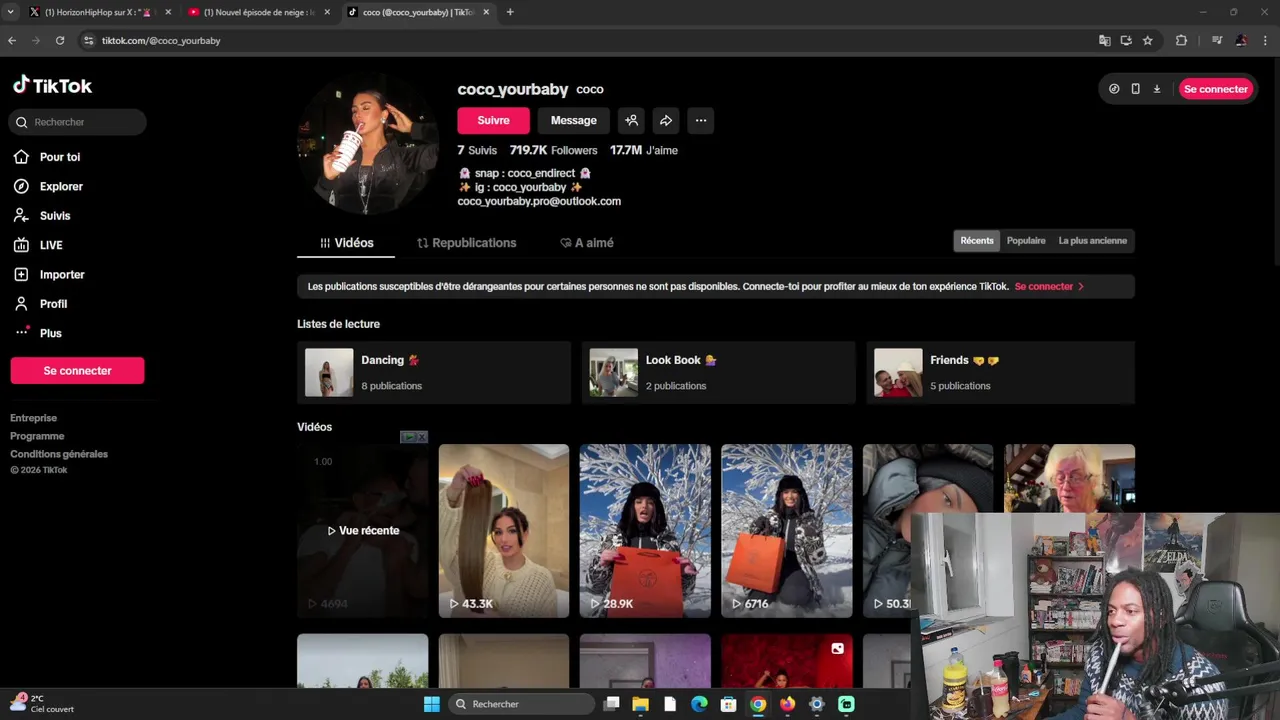
Task: Open the Dancing playlist
Action: pos(434,372)
